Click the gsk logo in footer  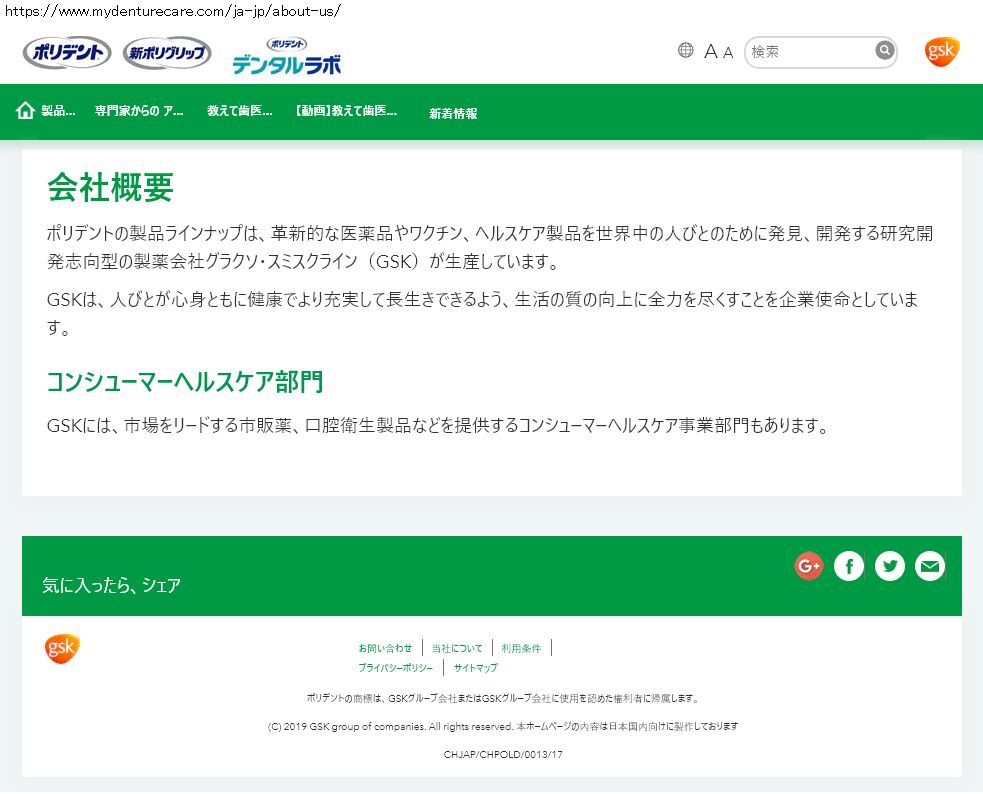(x=62, y=649)
